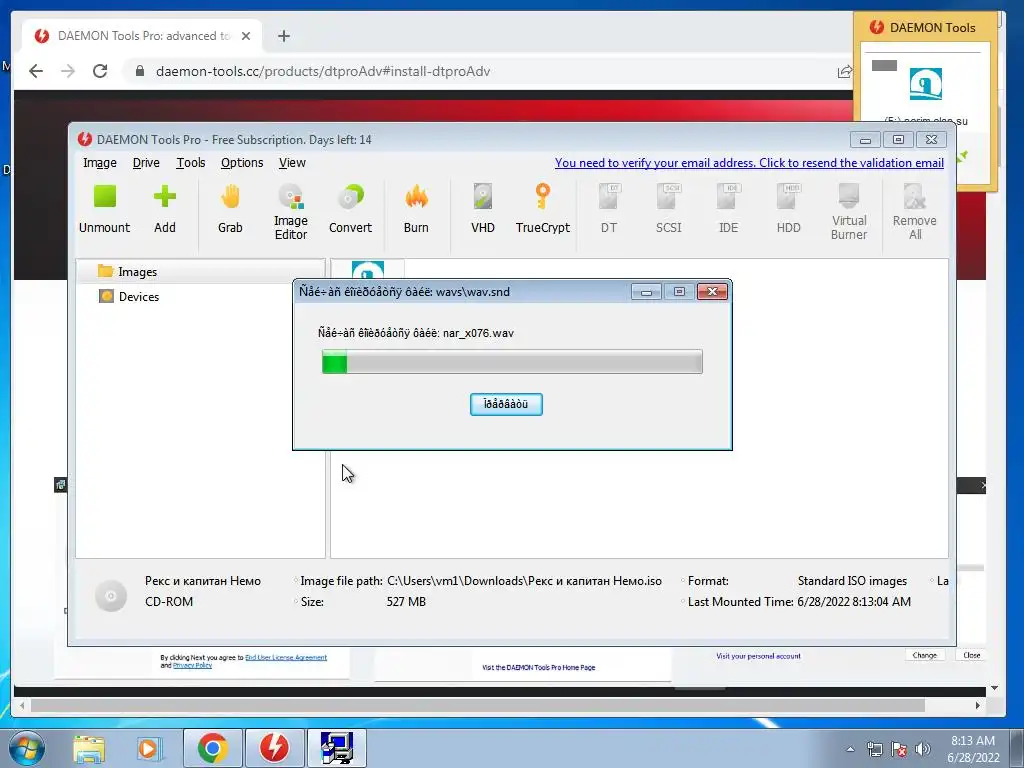The width and height of the screenshot is (1024, 768).
Task: Click the Privacy Policy link
Action: (192, 665)
